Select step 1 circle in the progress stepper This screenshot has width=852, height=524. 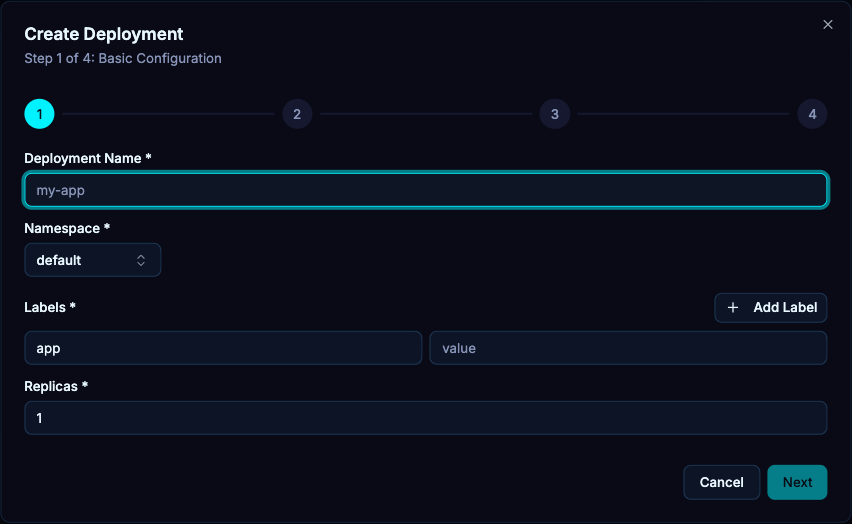(x=40, y=114)
